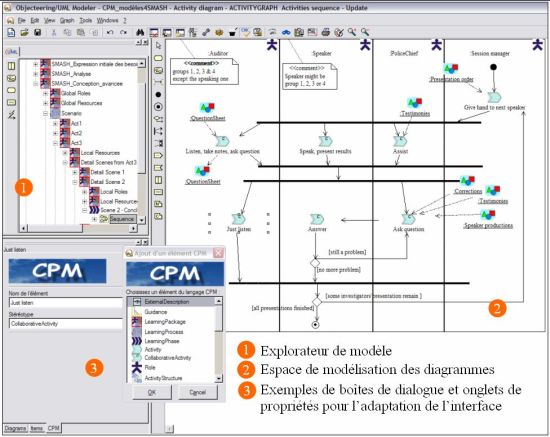Image resolution: width=550 pixels, height=437 pixels.
Task: Click the explorer vertical scrollbar down arrow
Action: (142, 220)
